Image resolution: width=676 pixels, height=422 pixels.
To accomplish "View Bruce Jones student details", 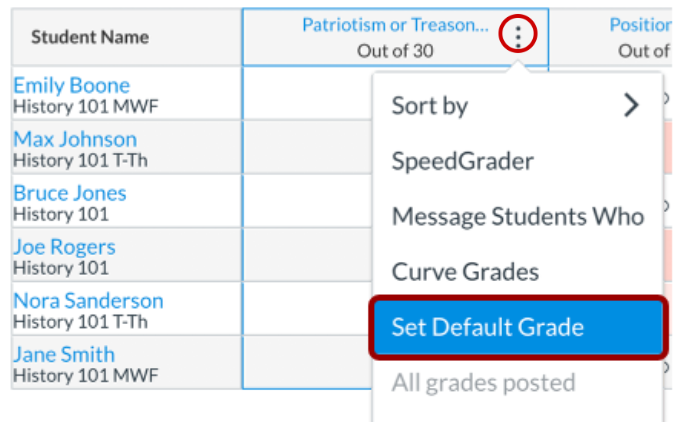I will (x=70, y=193).
